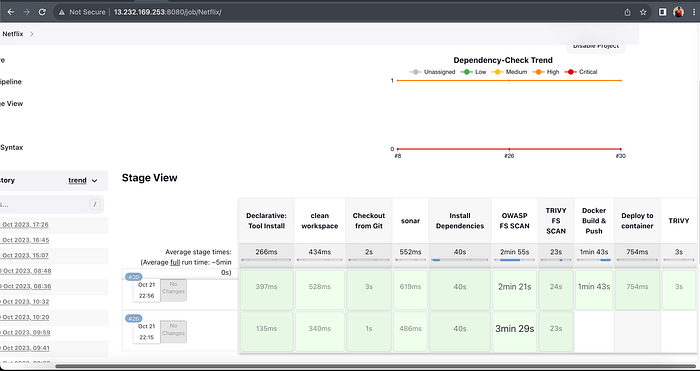Click the Install Dependencies stage header
Viewport: 700px width, 371px height.
tap(460, 221)
